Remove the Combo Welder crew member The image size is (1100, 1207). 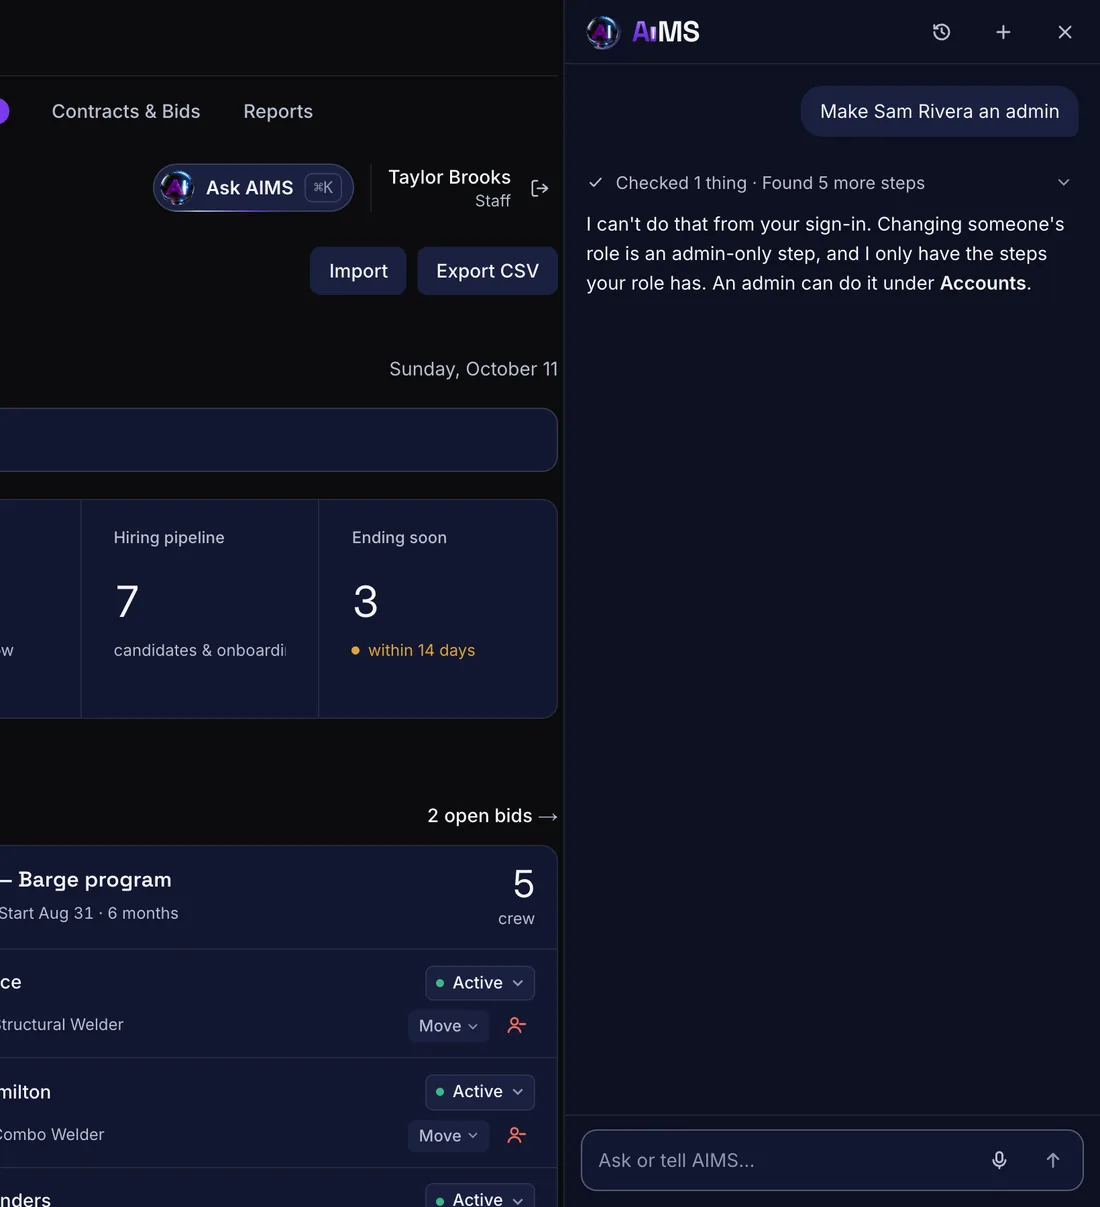click(516, 1136)
